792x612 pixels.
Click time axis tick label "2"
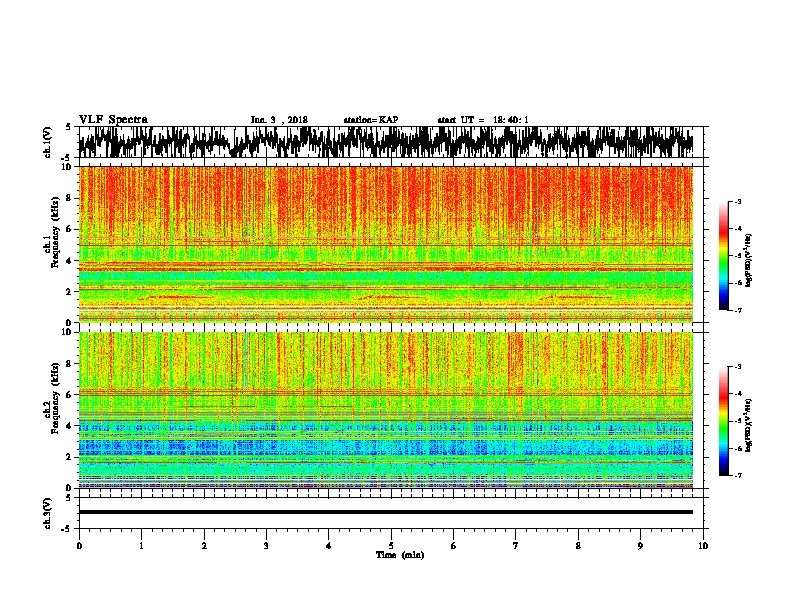coord(204,546)
